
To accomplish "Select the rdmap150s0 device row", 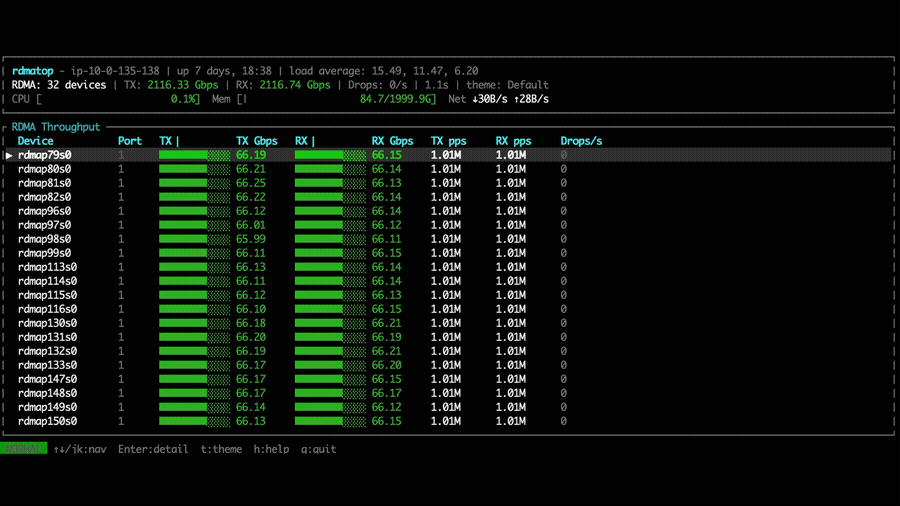I will tap(448, 421).
